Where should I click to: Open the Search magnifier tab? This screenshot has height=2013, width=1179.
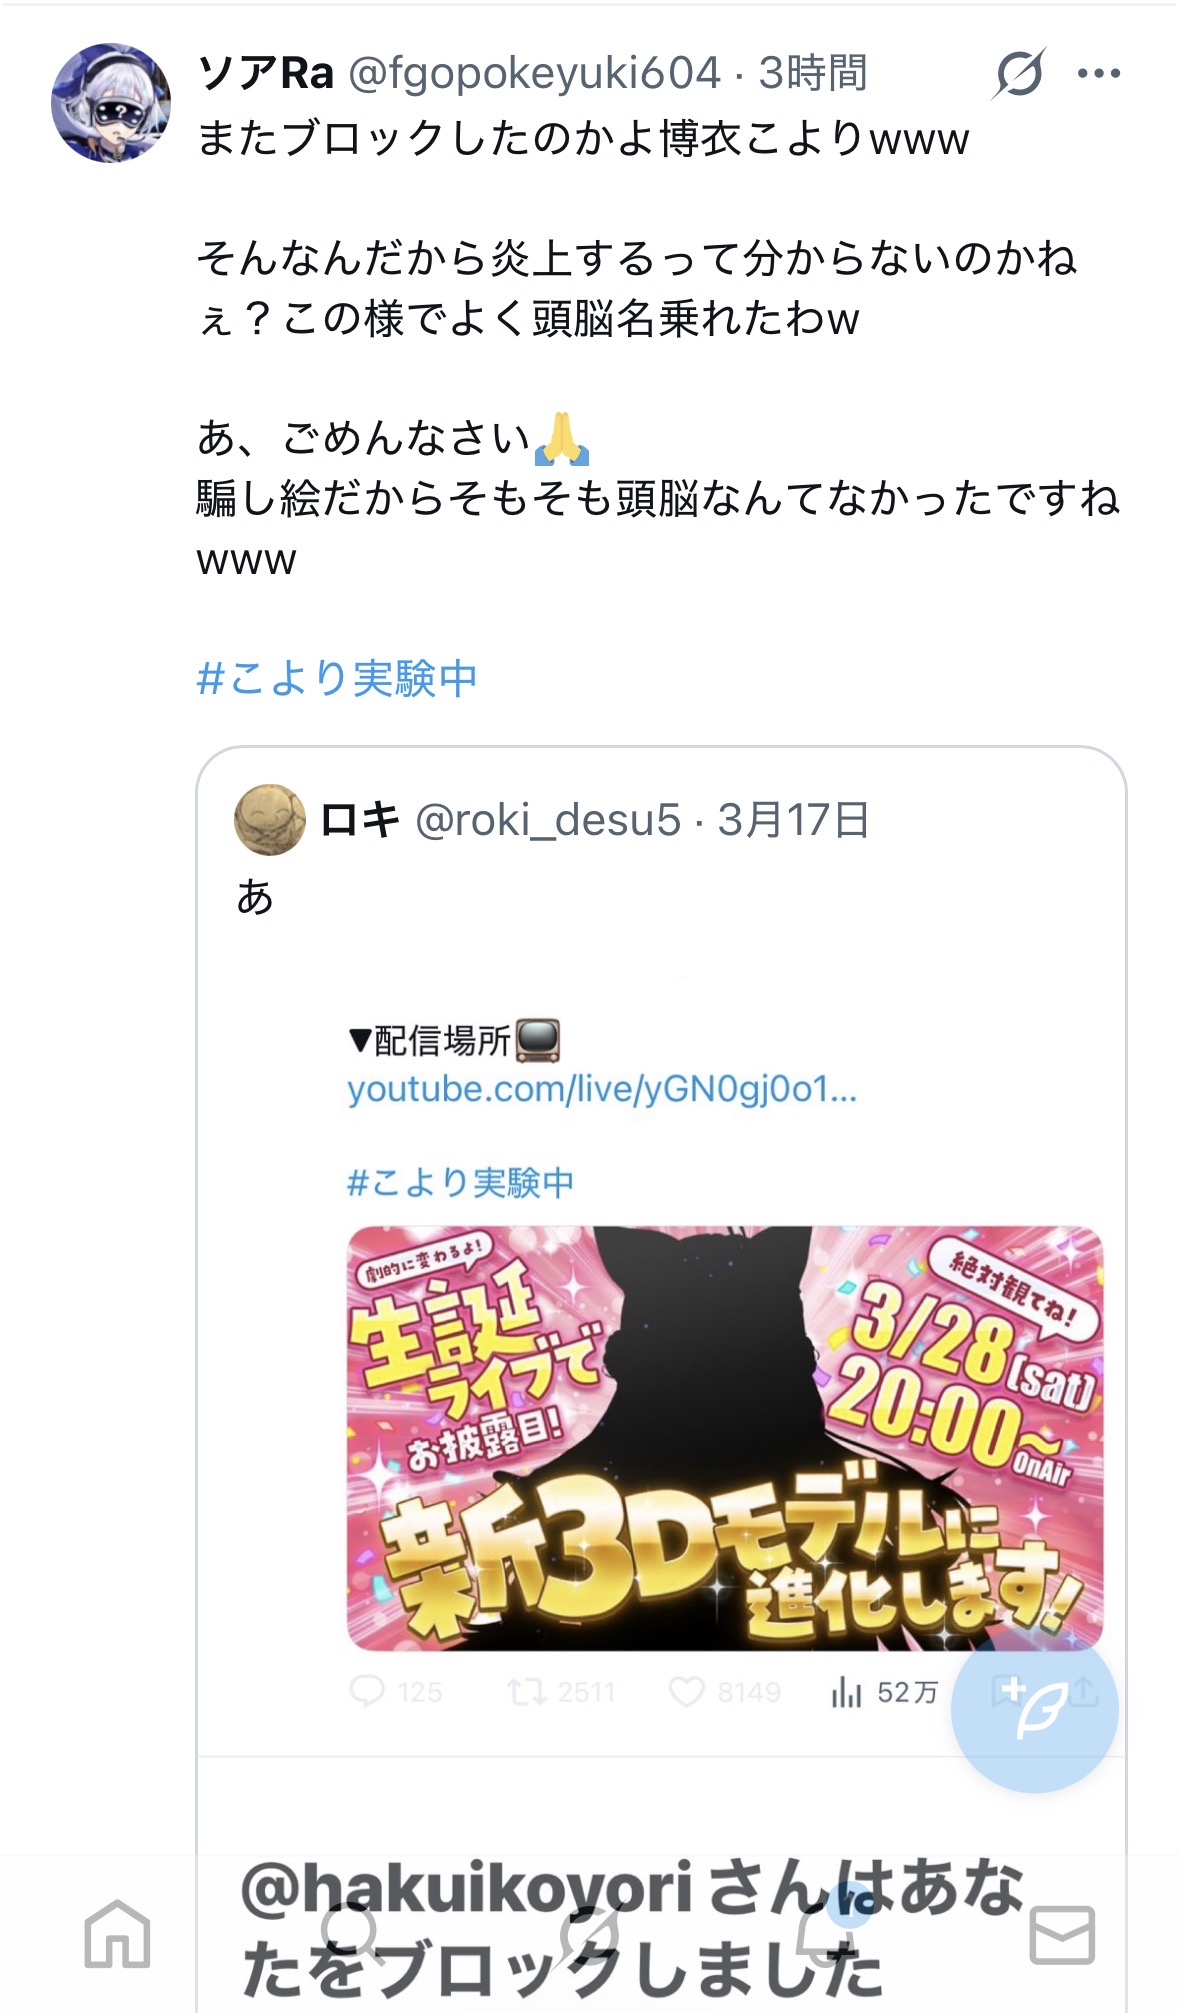tap(352, 1934)
